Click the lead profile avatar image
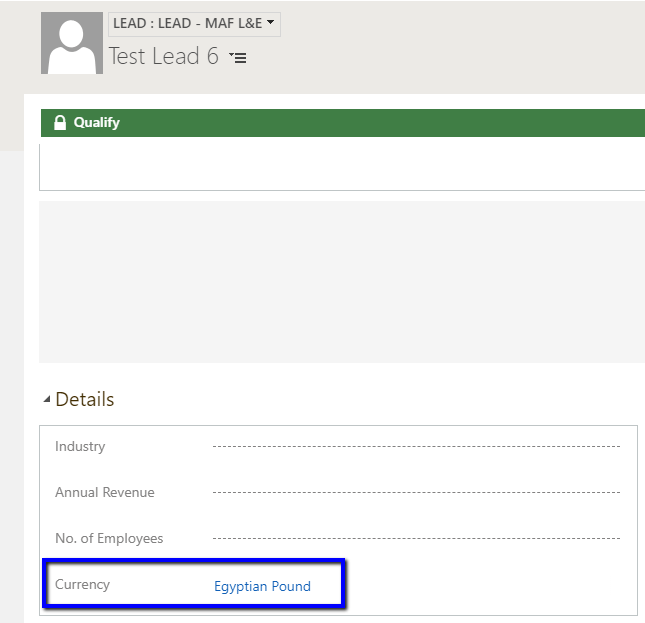This screenshot has height=623, width=645. [x=72, y=43]
